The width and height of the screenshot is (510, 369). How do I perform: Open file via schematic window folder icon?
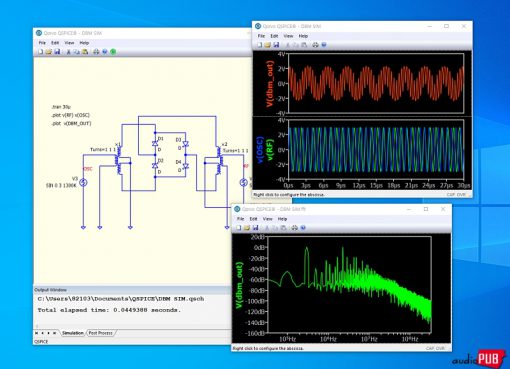tap(49, 52)
